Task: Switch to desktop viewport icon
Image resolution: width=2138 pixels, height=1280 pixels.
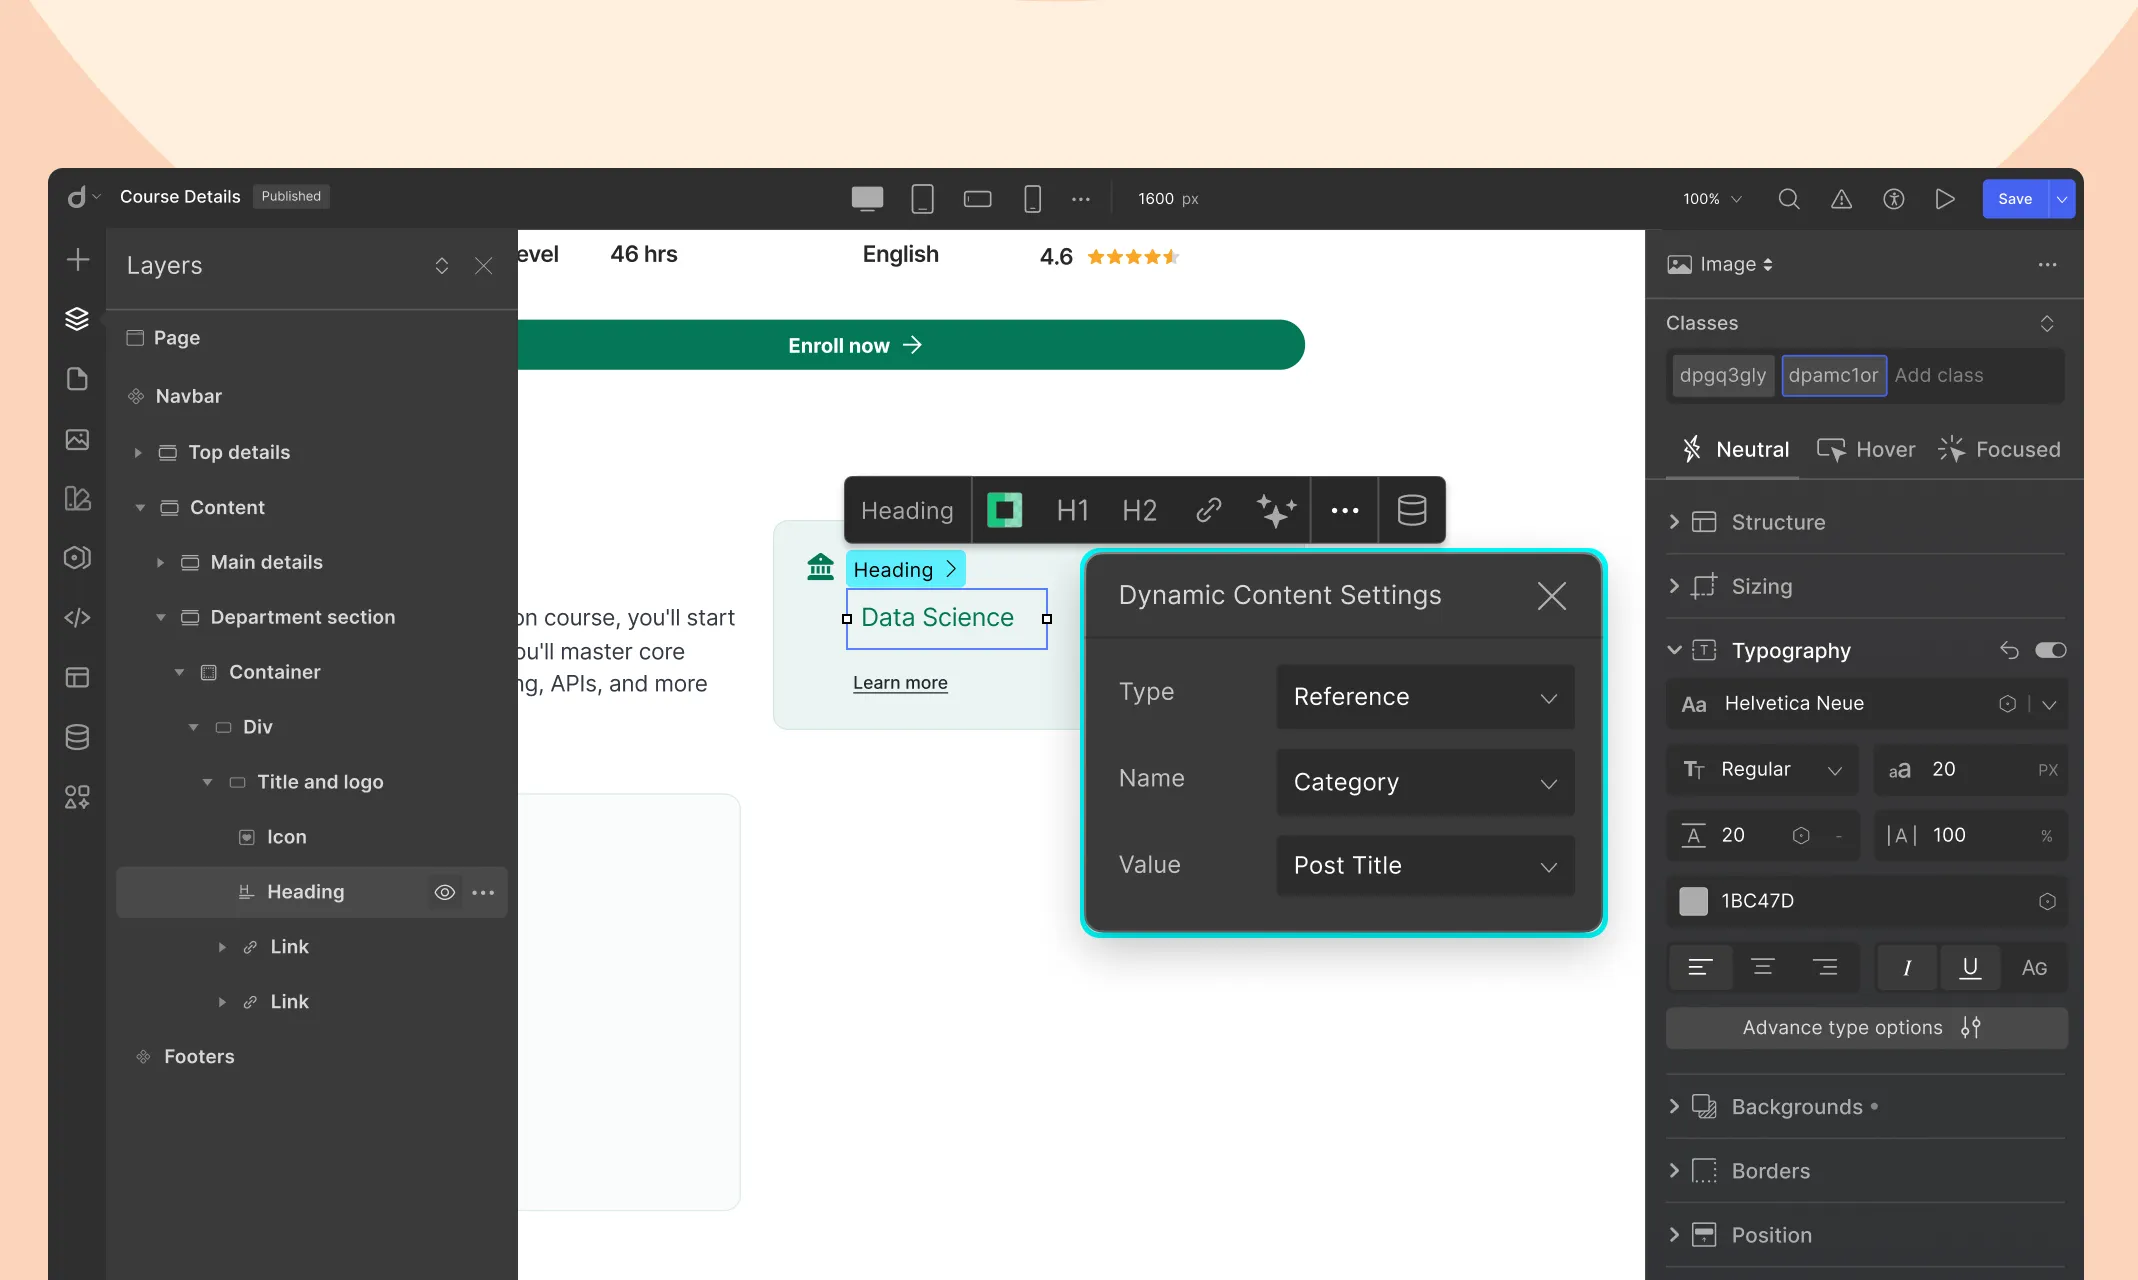Action: [x=867, y=199]
